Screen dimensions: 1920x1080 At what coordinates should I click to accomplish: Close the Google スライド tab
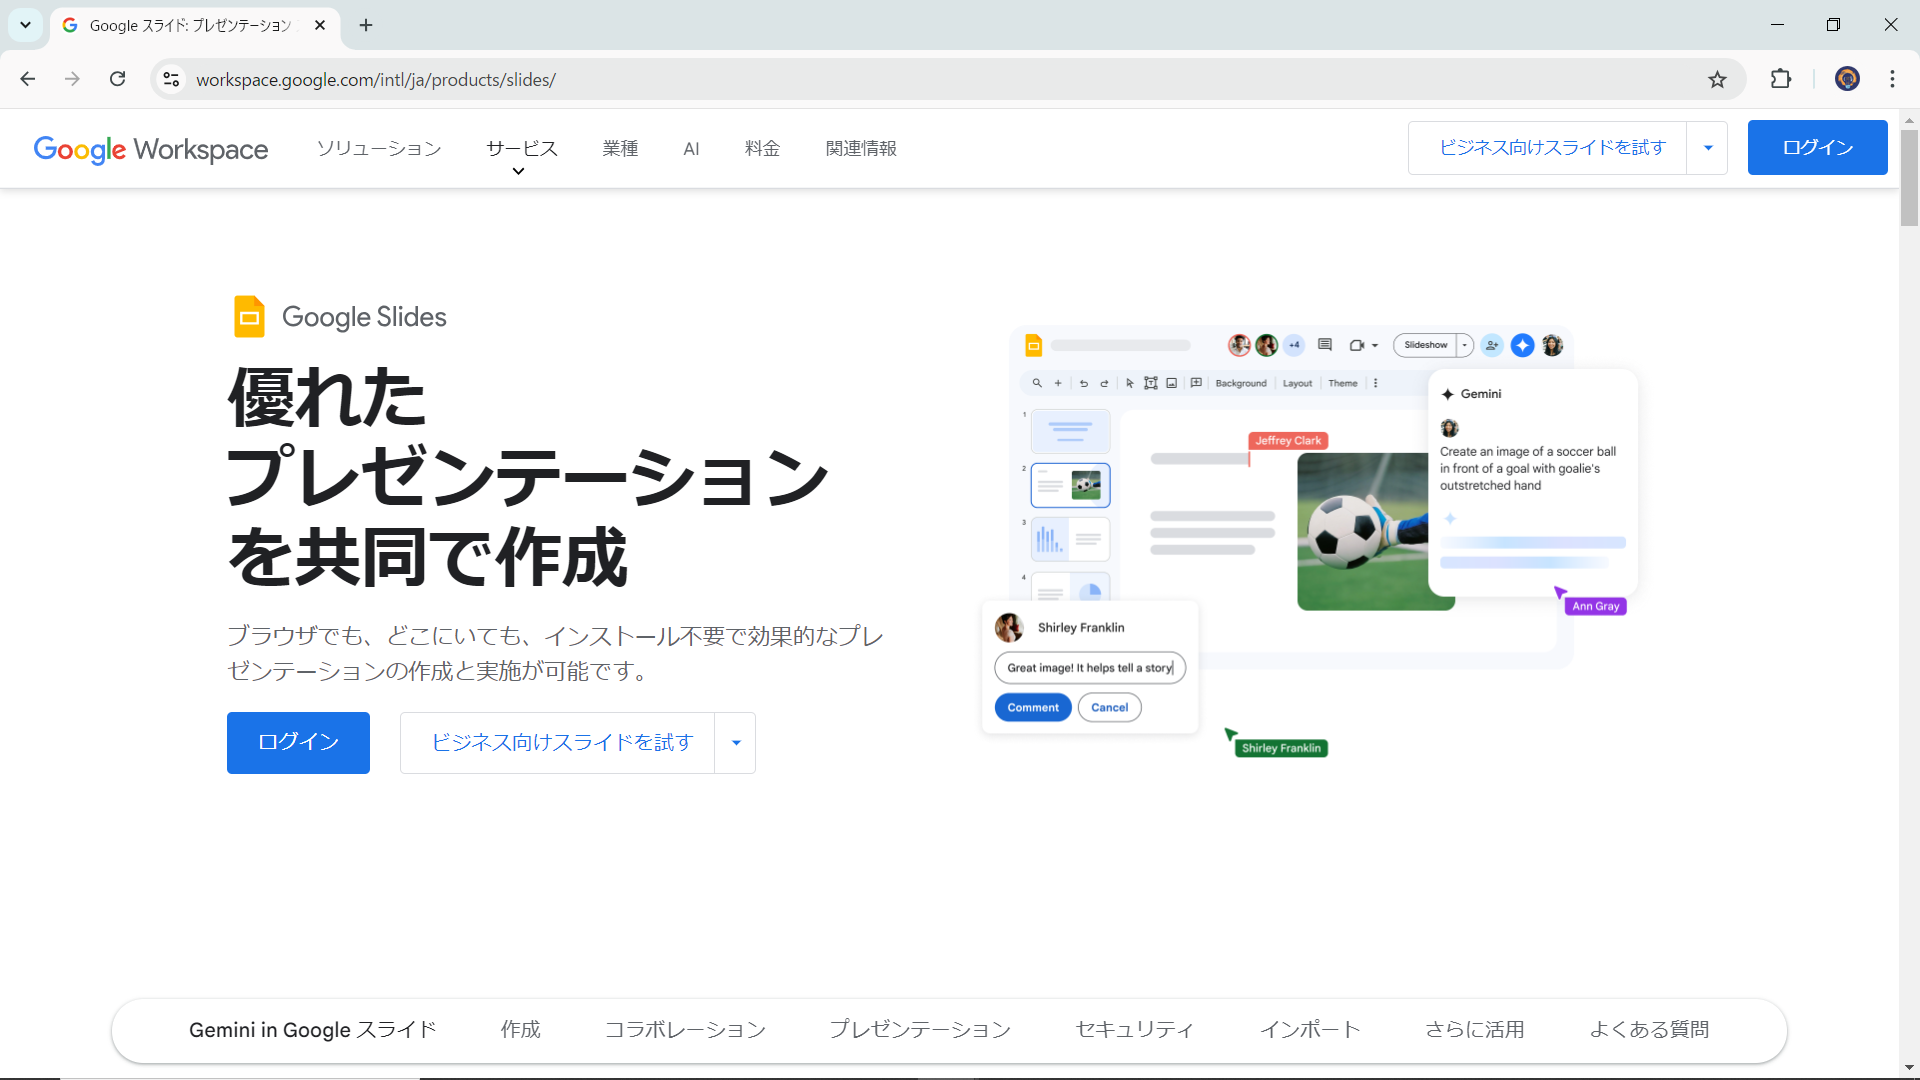click(x=320, y=25)
